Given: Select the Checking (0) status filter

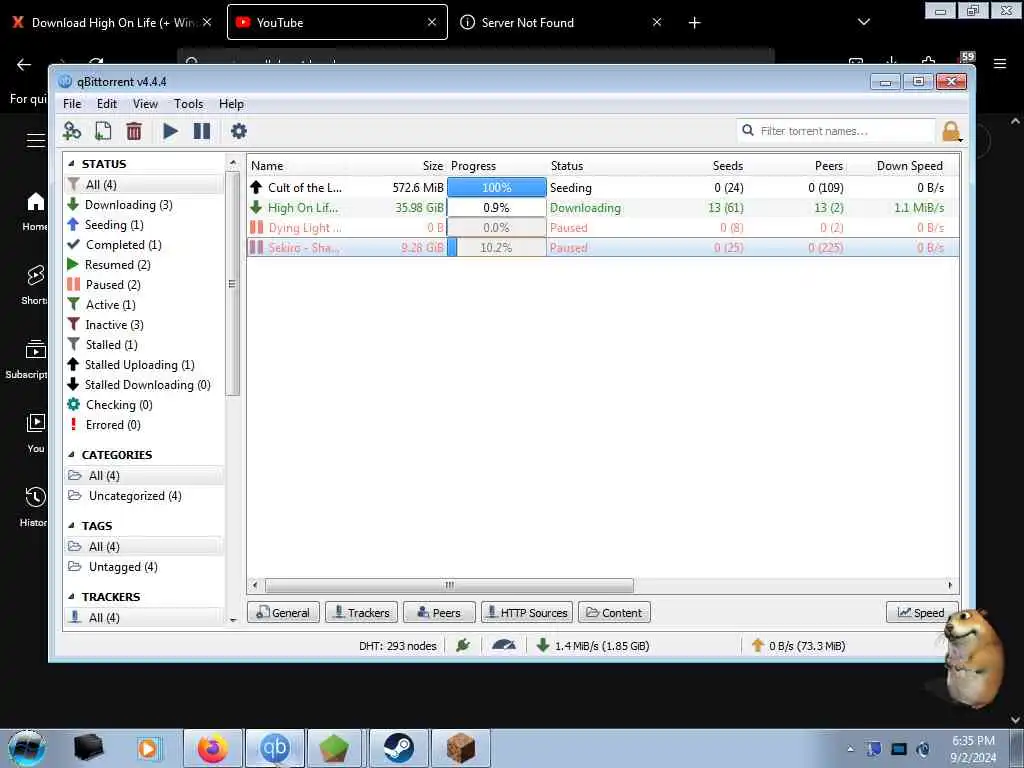Looking at the screenshot, I should pyautogui.click(x=119, y=405).
